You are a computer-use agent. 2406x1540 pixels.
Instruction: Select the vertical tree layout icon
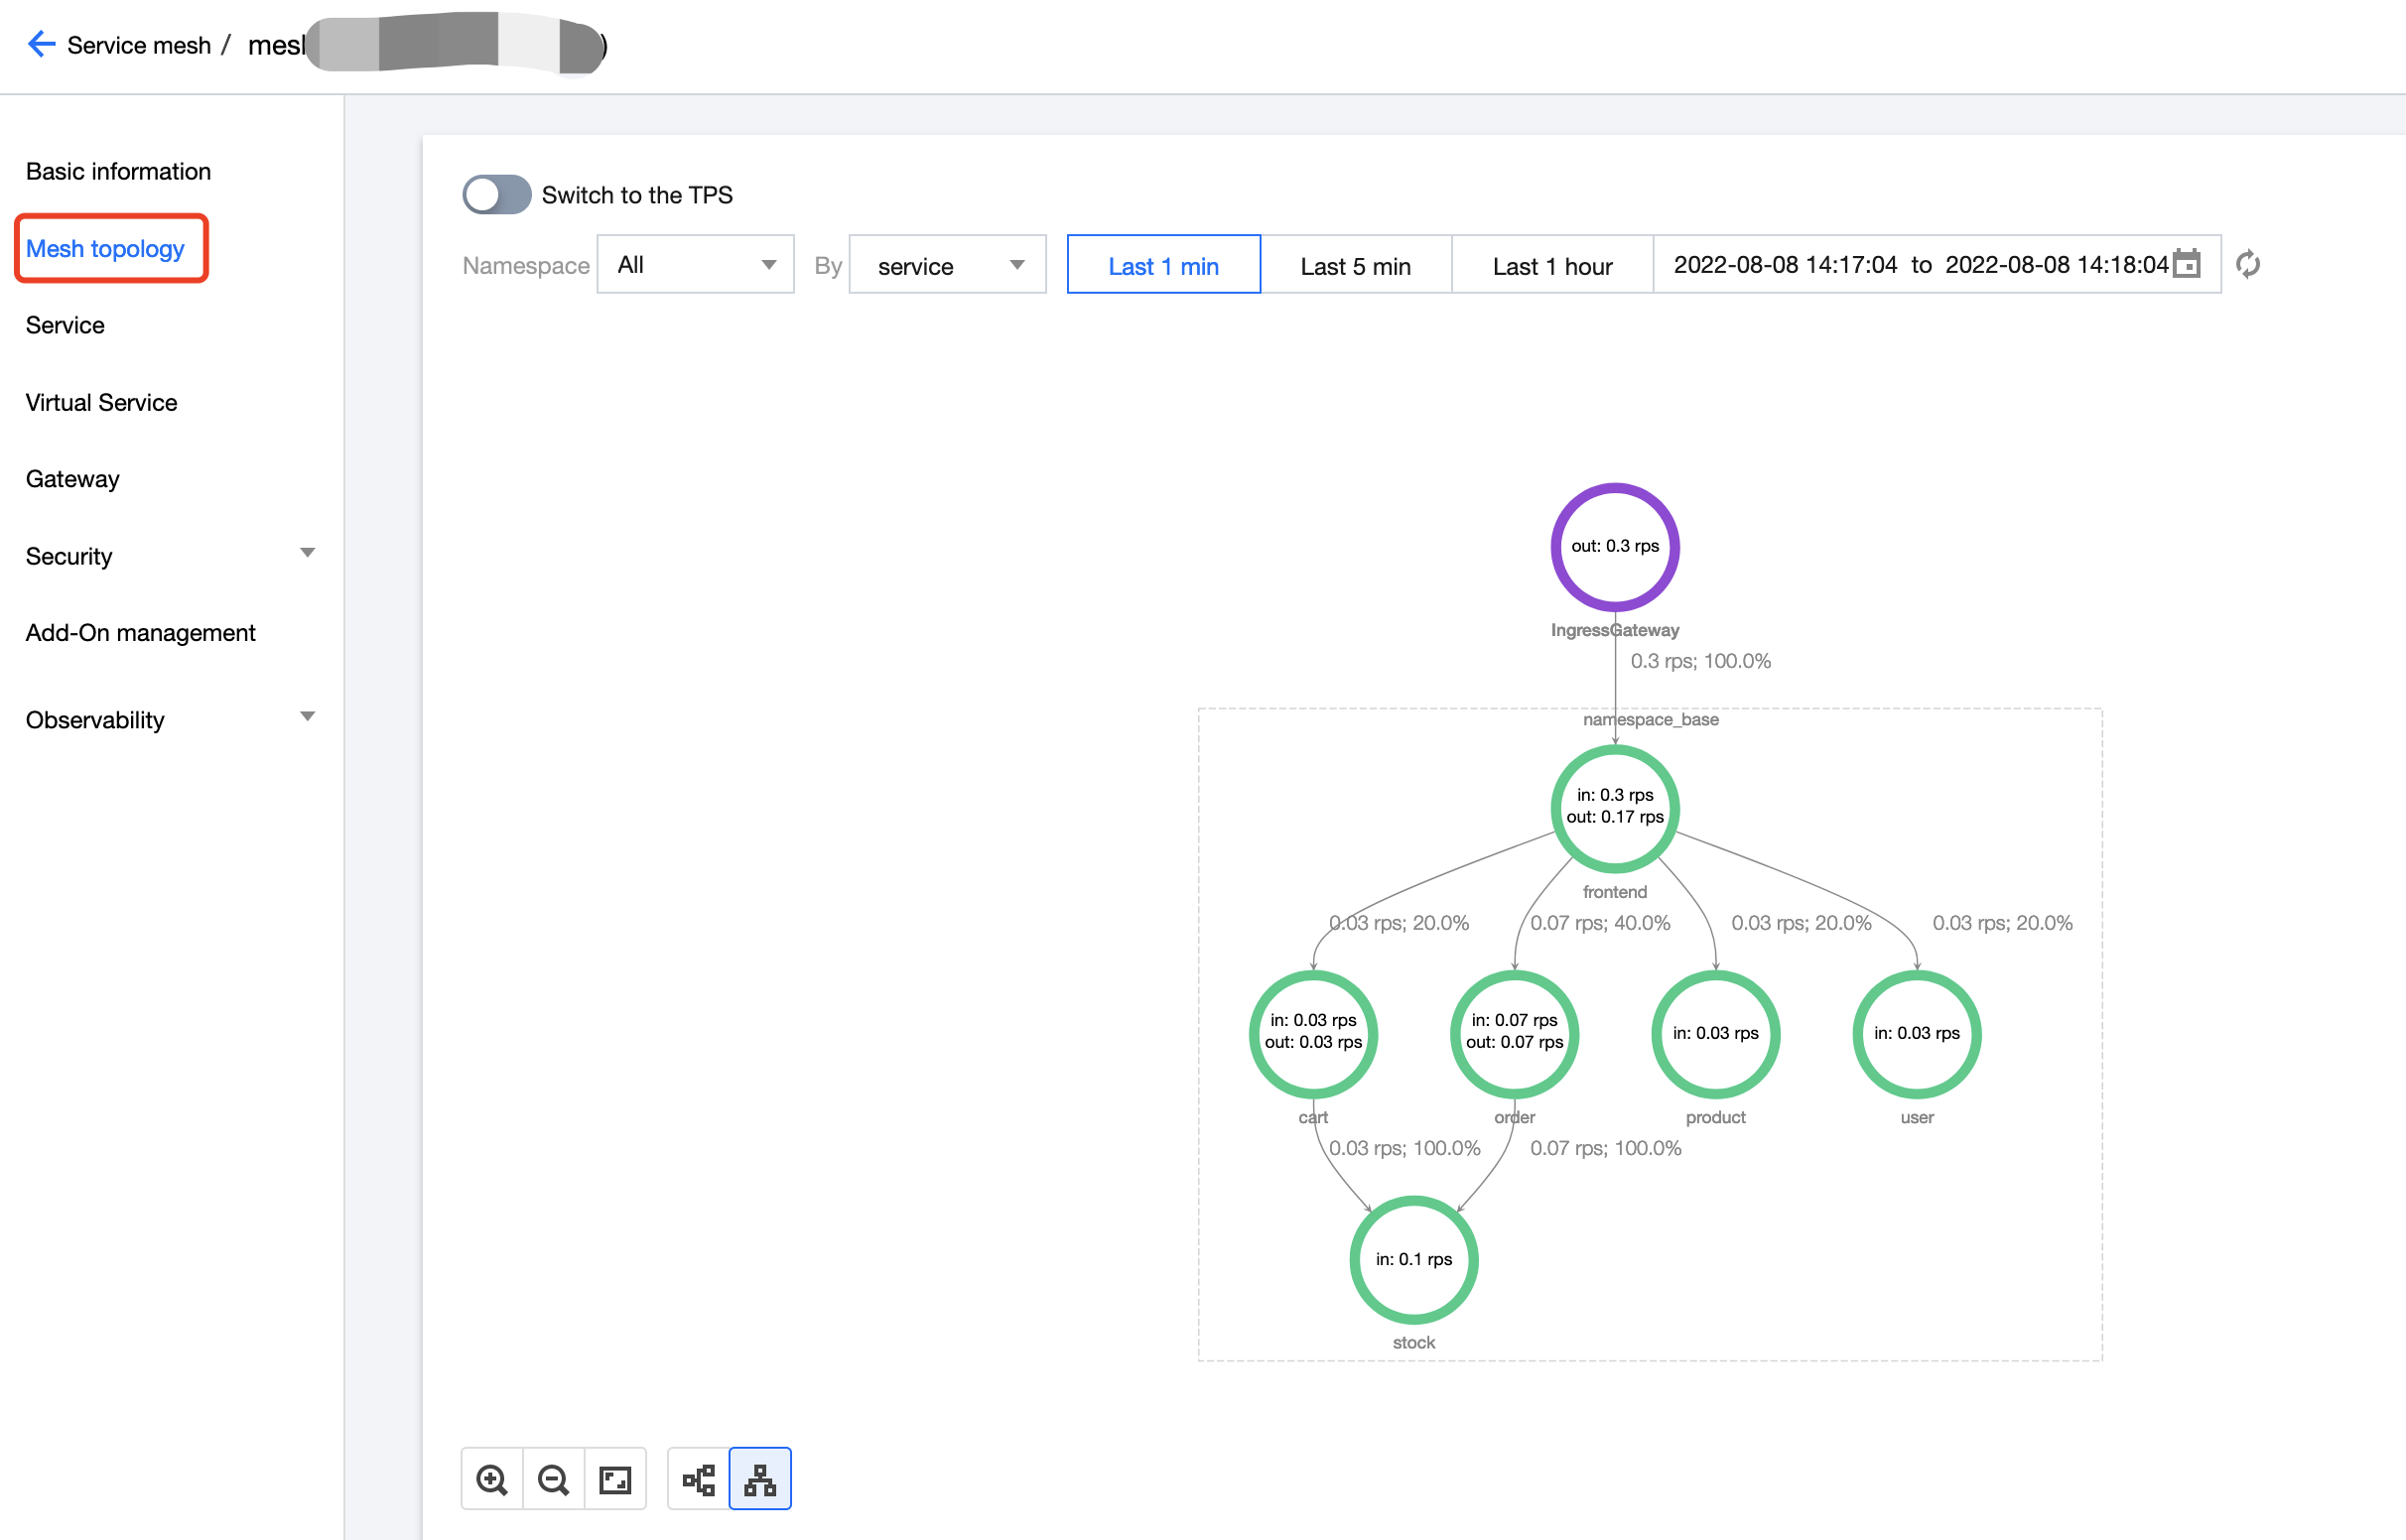pyautogui.click(x=760, y=1478)
